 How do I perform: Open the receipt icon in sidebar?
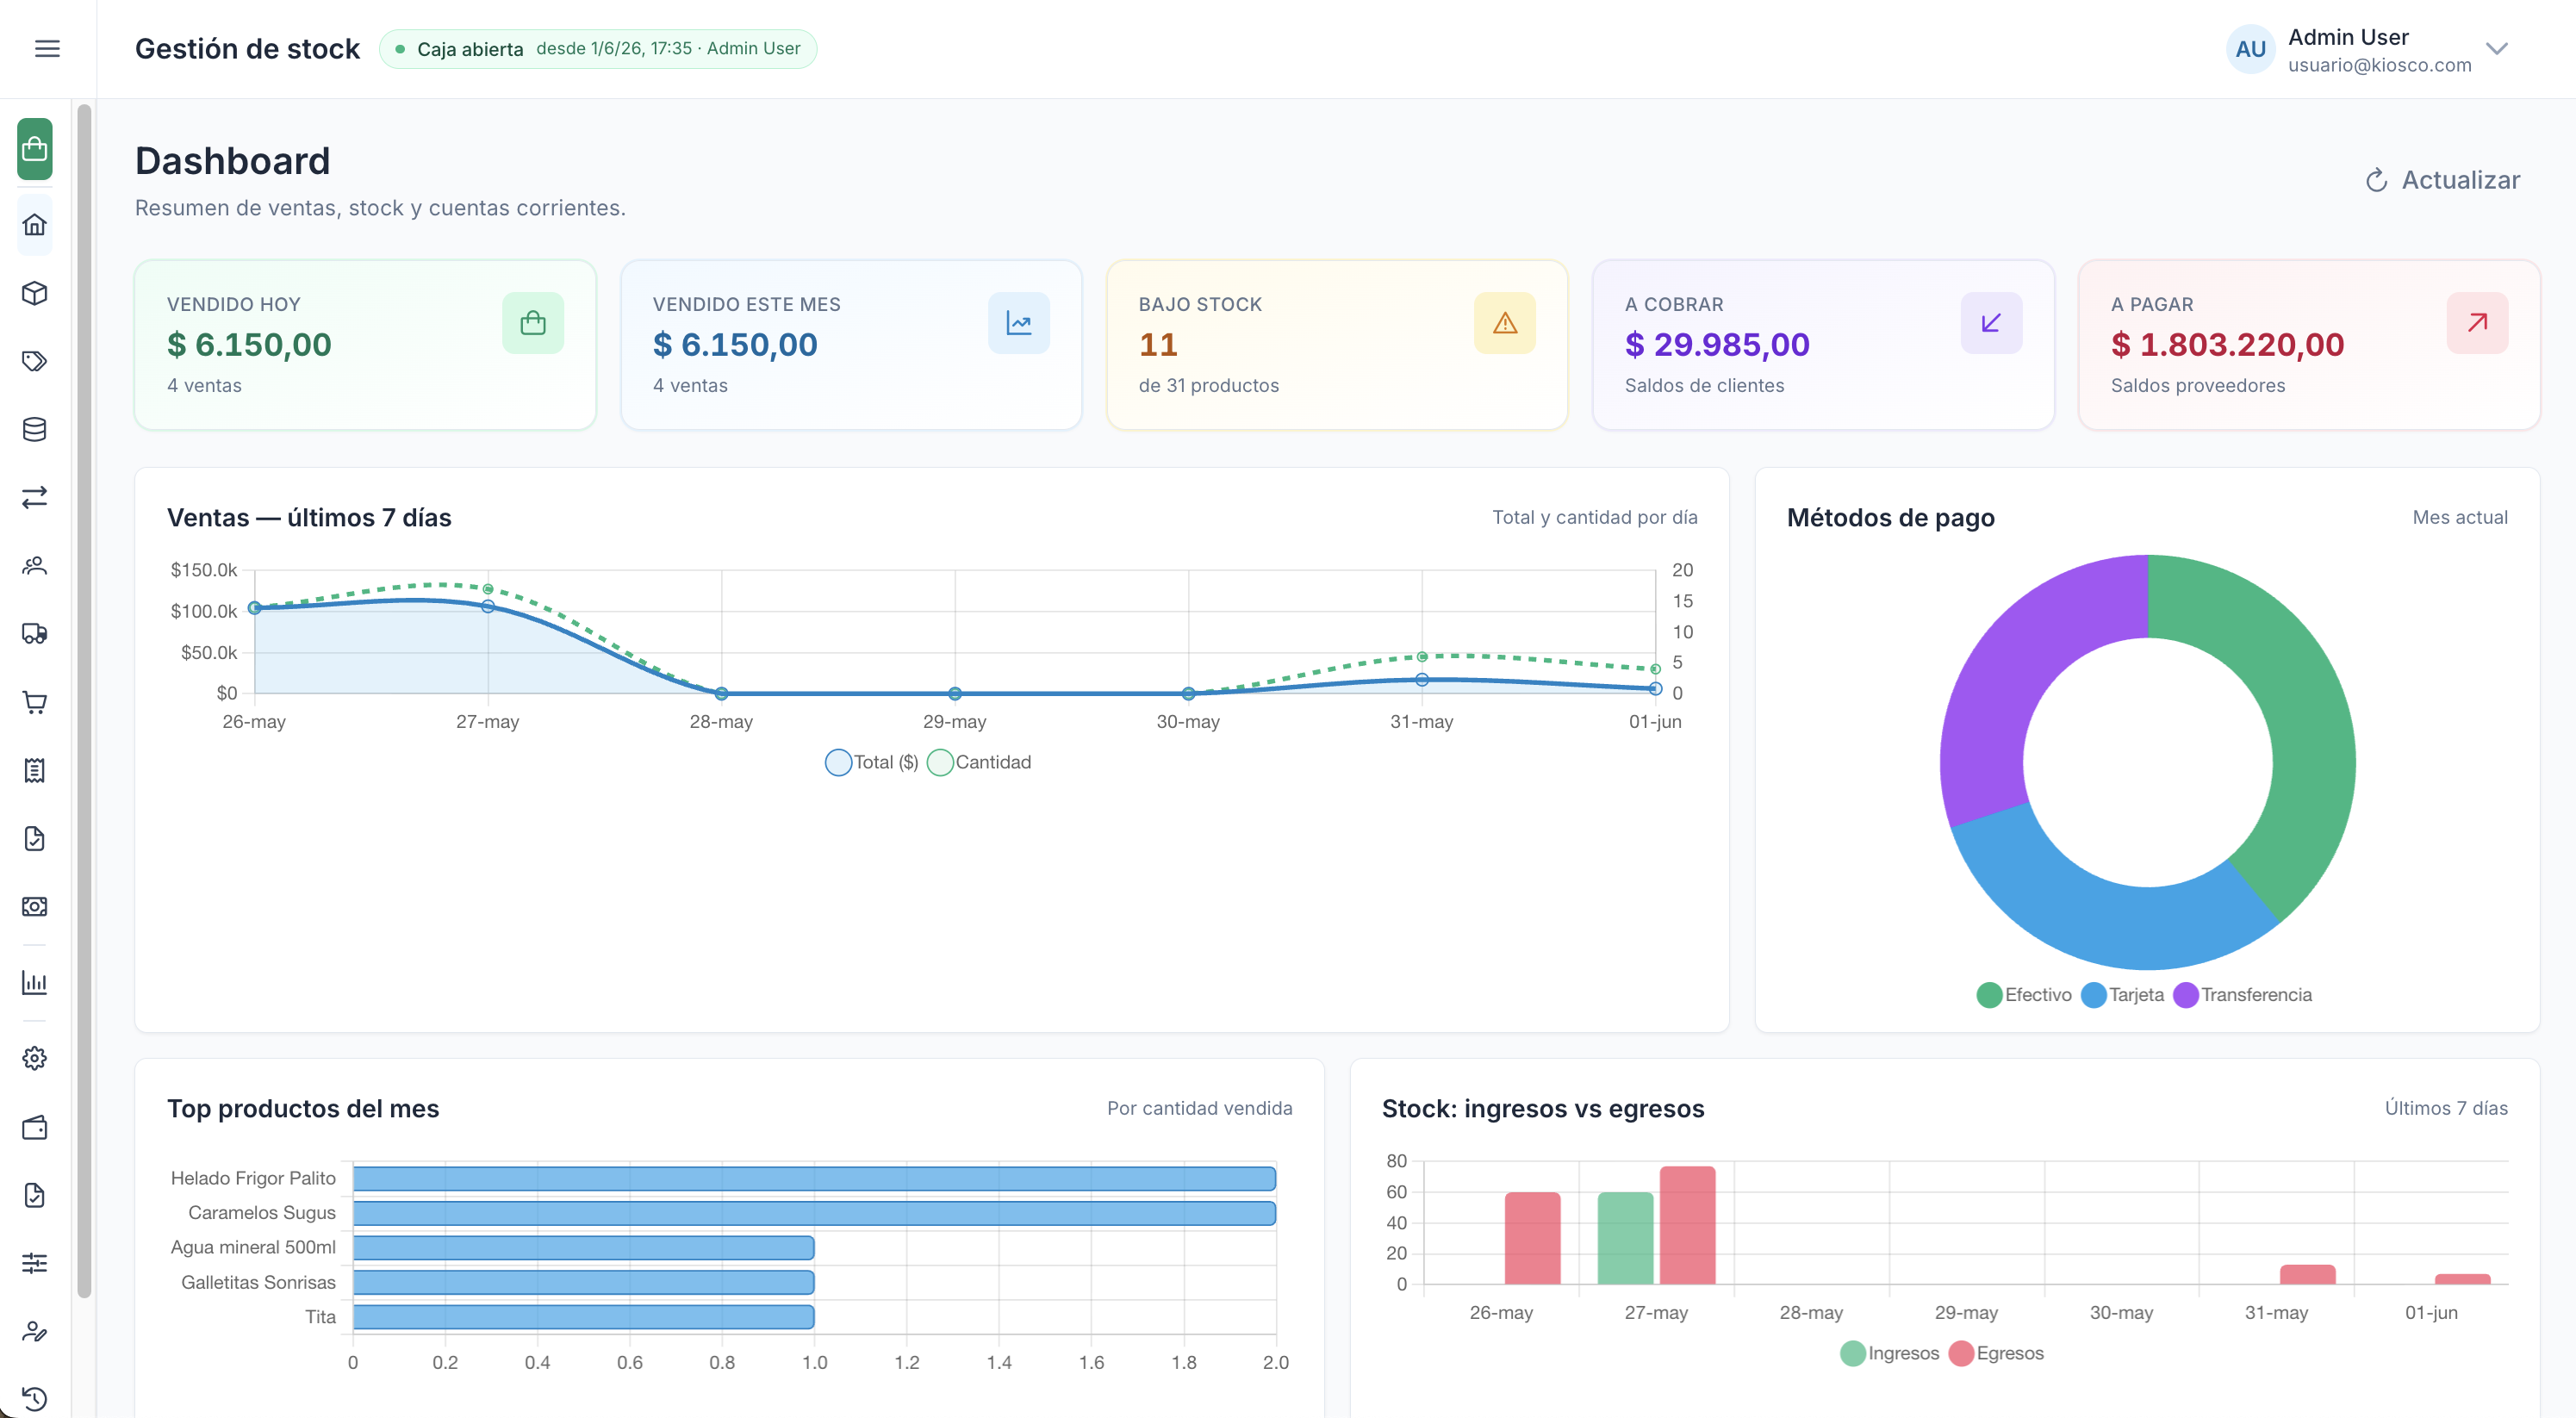[x=35, y=770]
